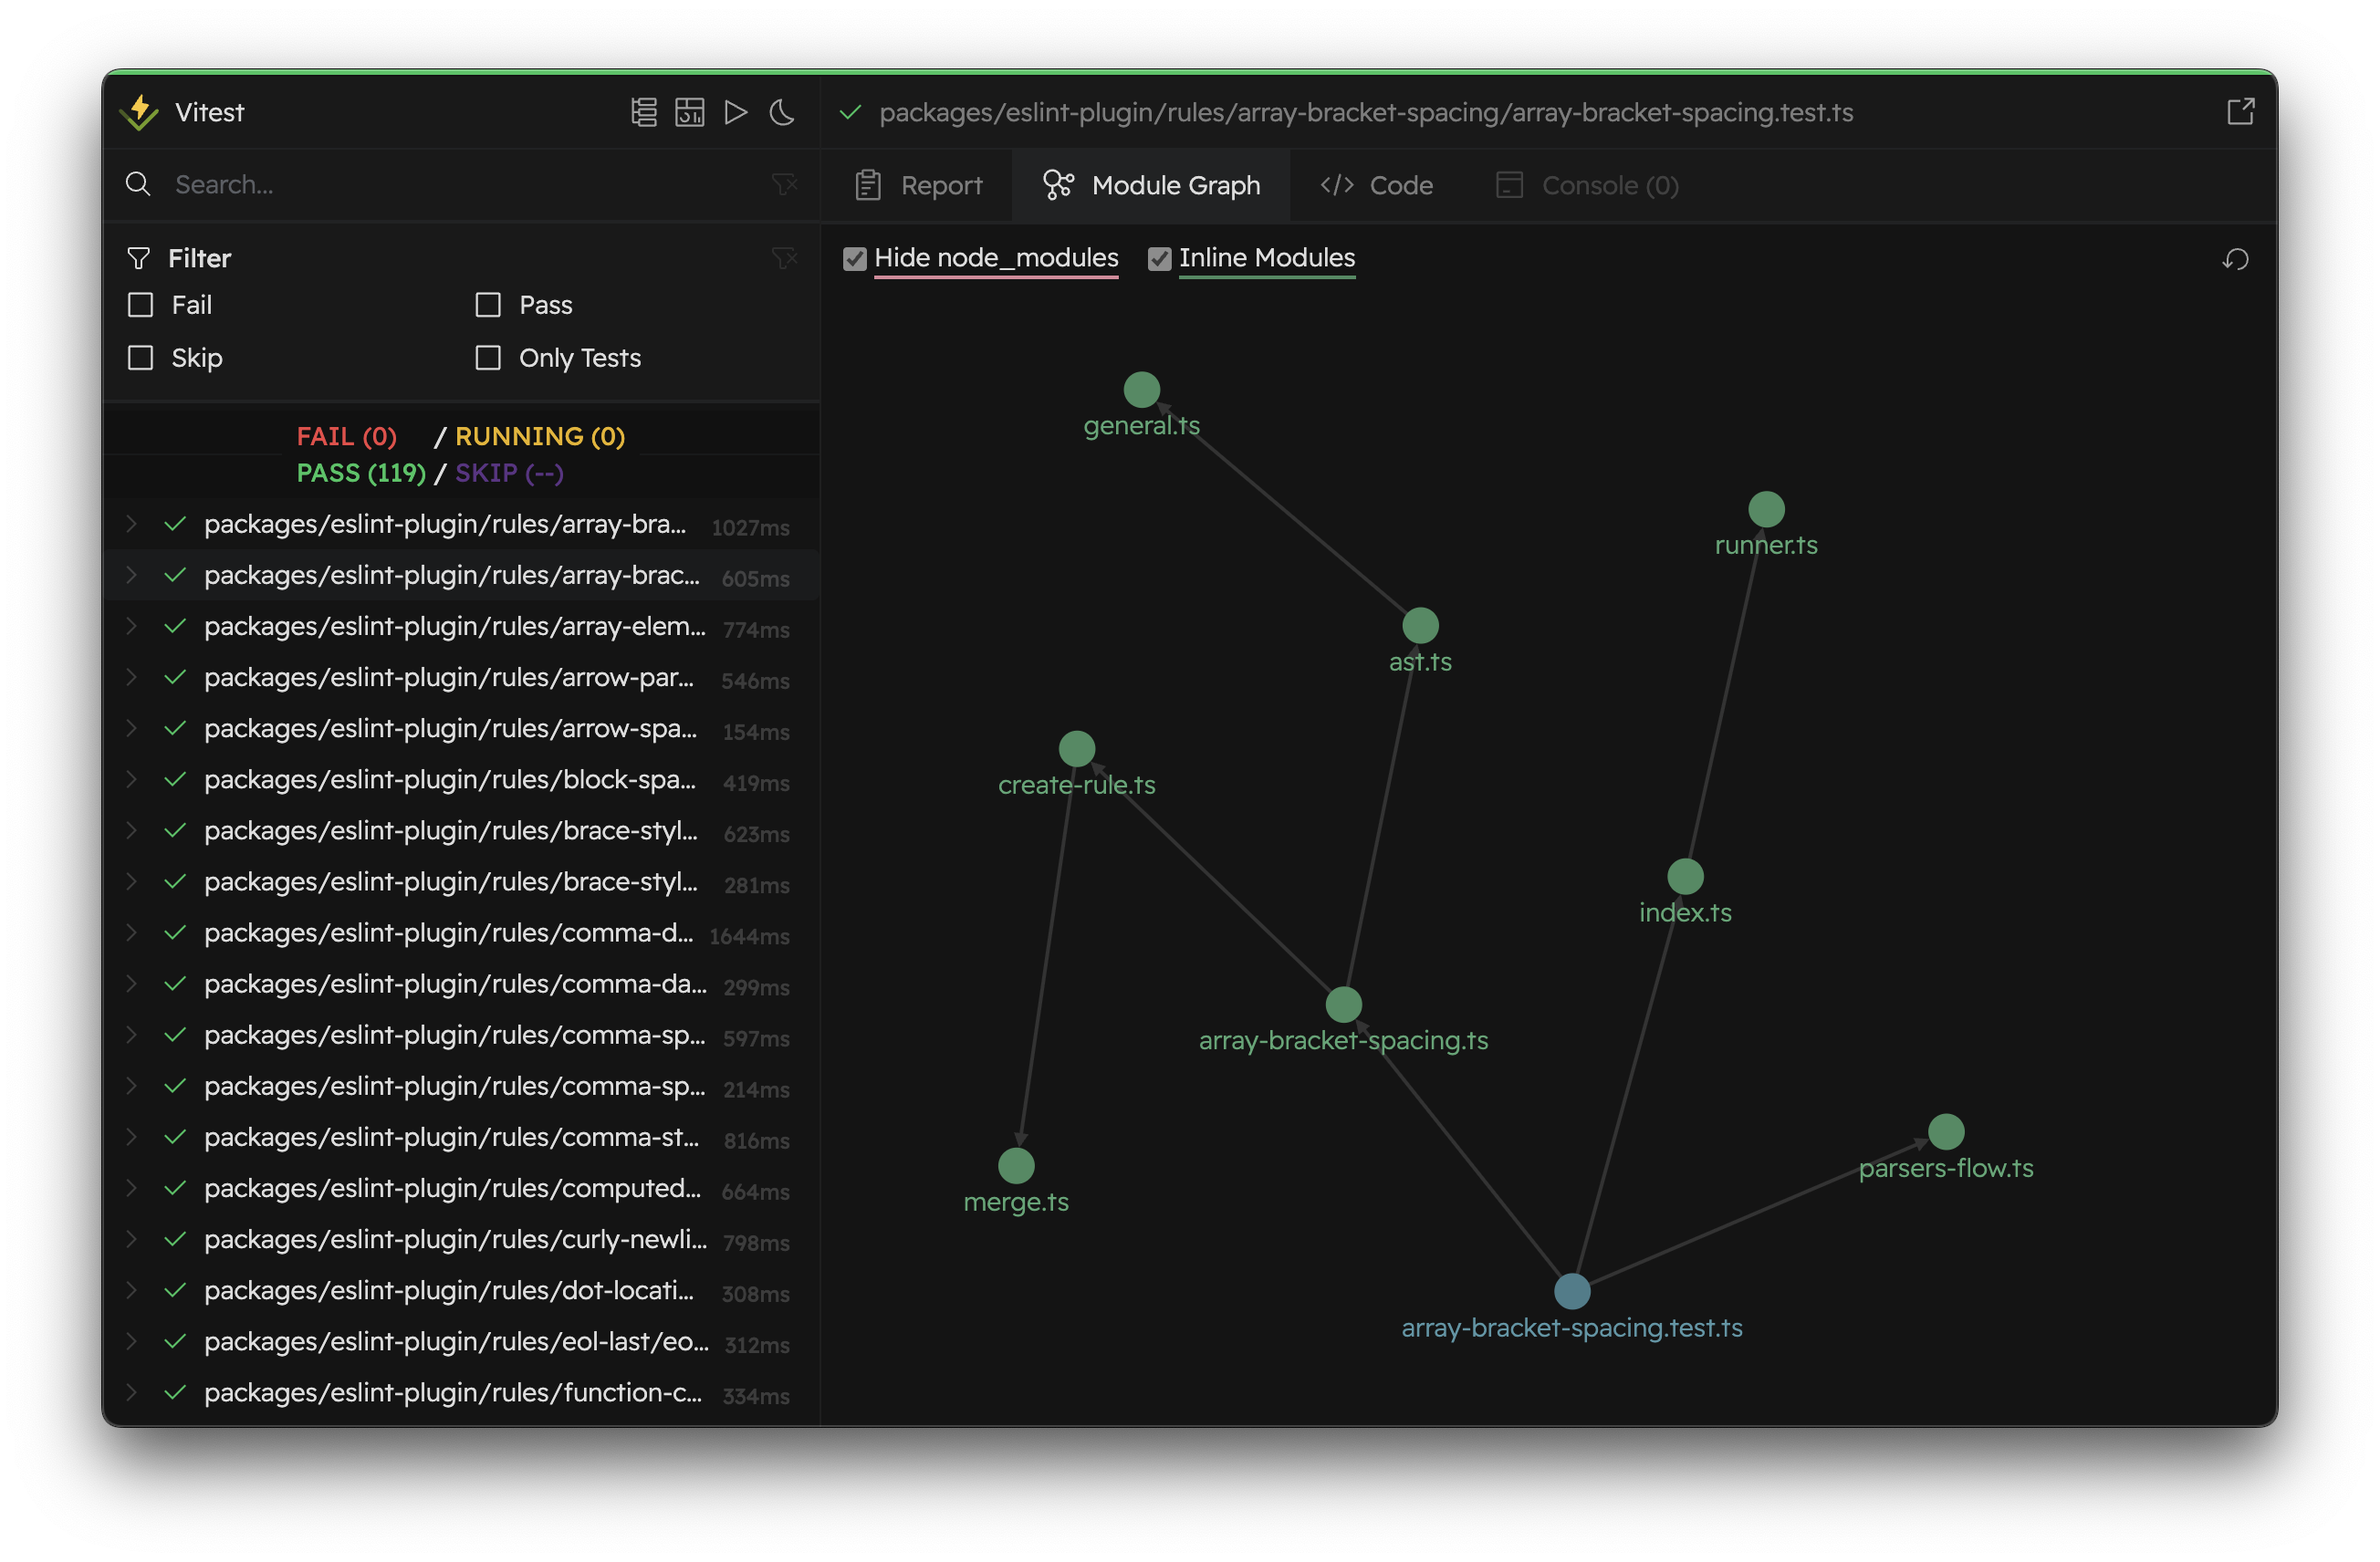The width and height of the screenshot is (2380, 1562).
Task: Open the Console (0) tab
Action: (1587, 185)
